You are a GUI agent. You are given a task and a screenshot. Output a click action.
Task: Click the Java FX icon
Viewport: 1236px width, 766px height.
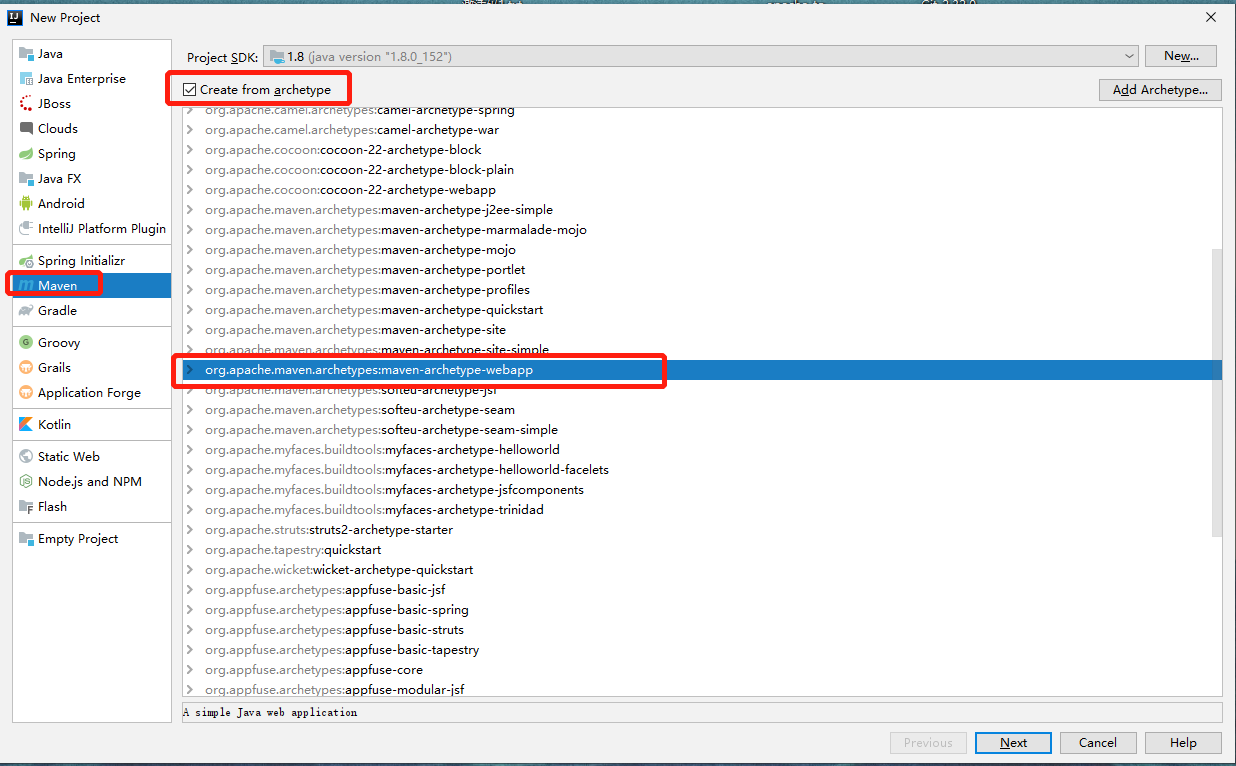coord(26,179)
